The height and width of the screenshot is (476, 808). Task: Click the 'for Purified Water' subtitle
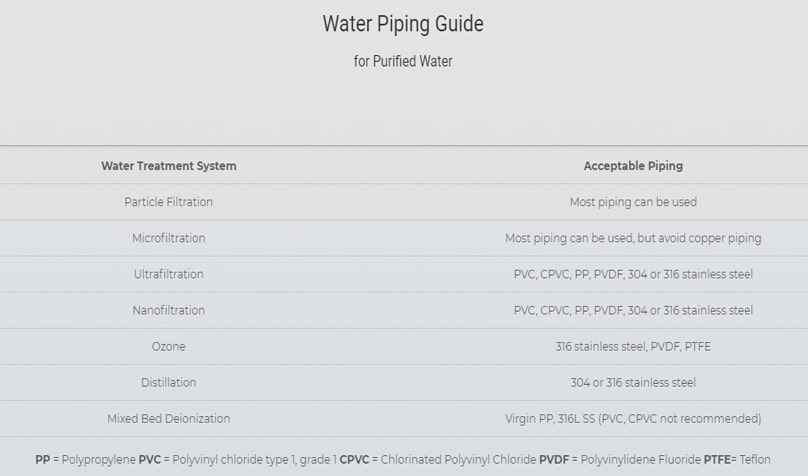click(x=403, y=62)
